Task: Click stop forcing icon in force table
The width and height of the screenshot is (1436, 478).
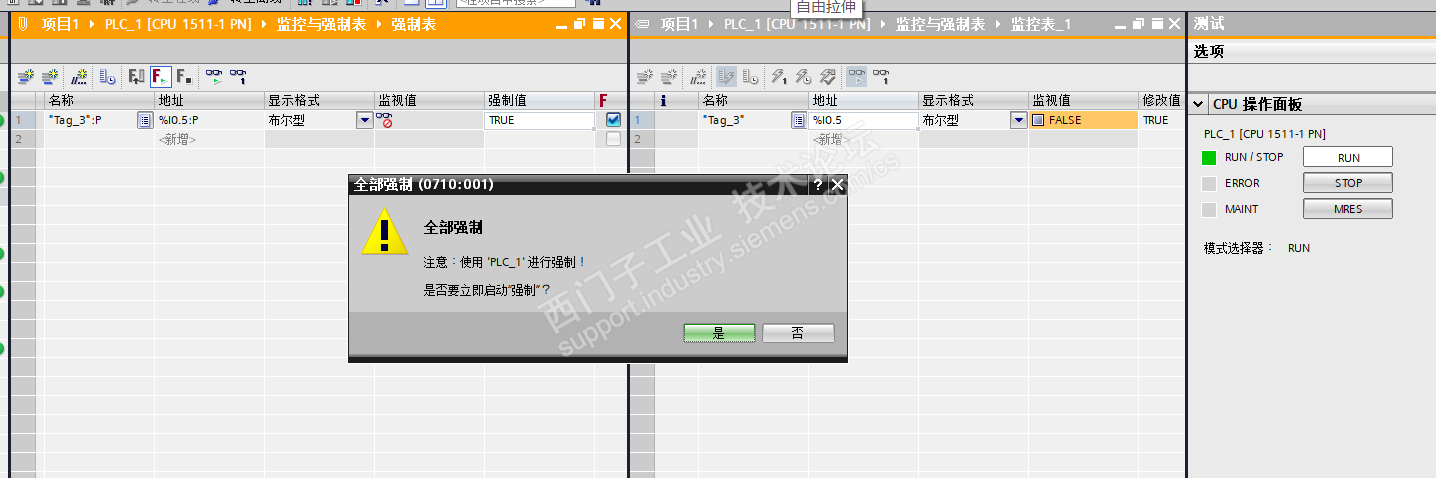Action: tap(184, 75)
